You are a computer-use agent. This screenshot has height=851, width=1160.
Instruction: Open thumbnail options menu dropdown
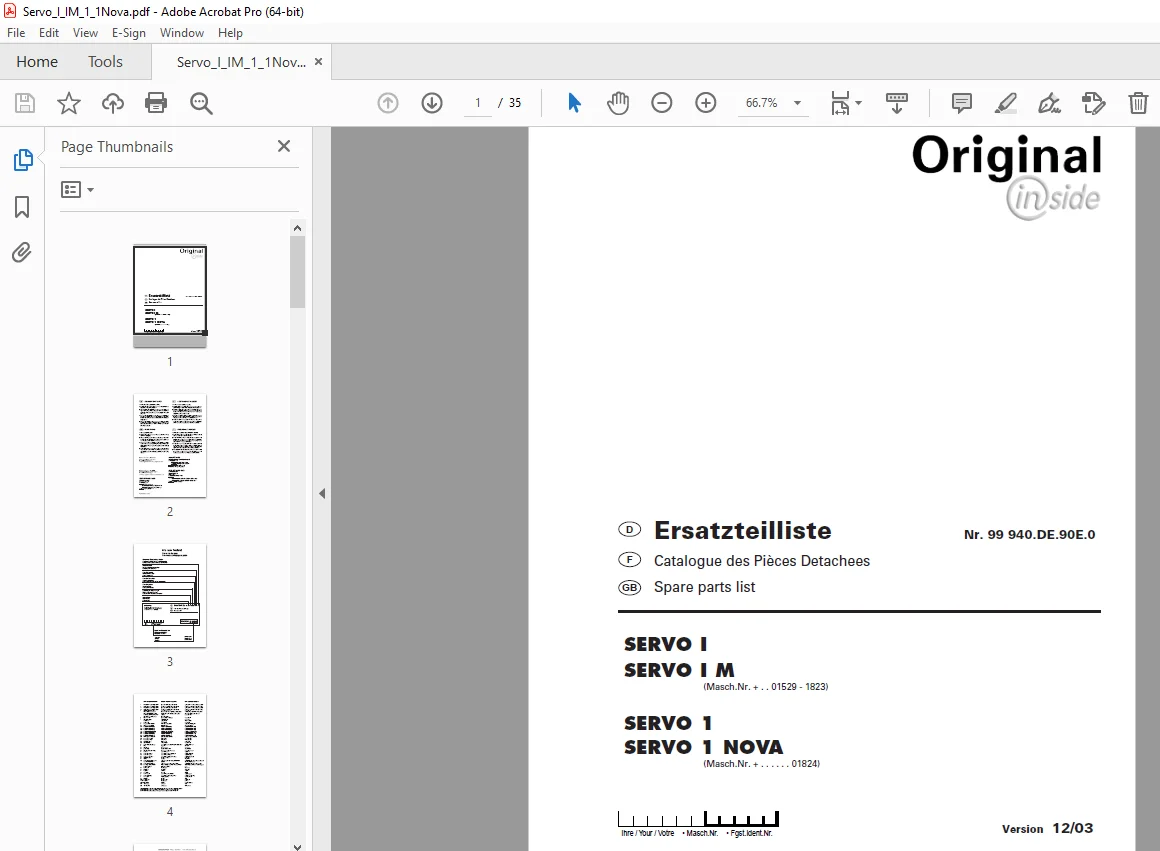(78, 190)
